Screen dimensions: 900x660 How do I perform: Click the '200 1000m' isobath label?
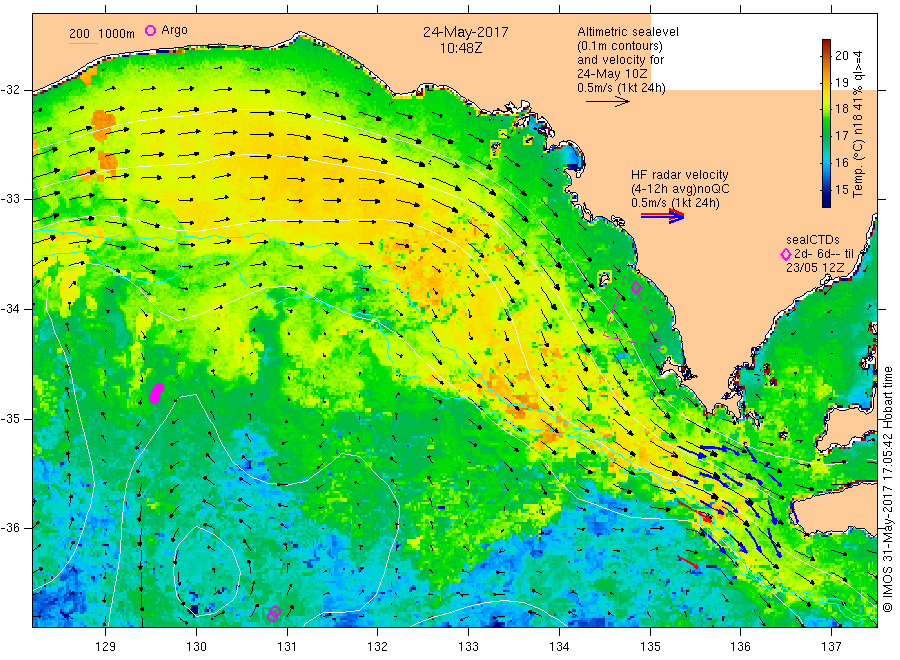[102, 34]
